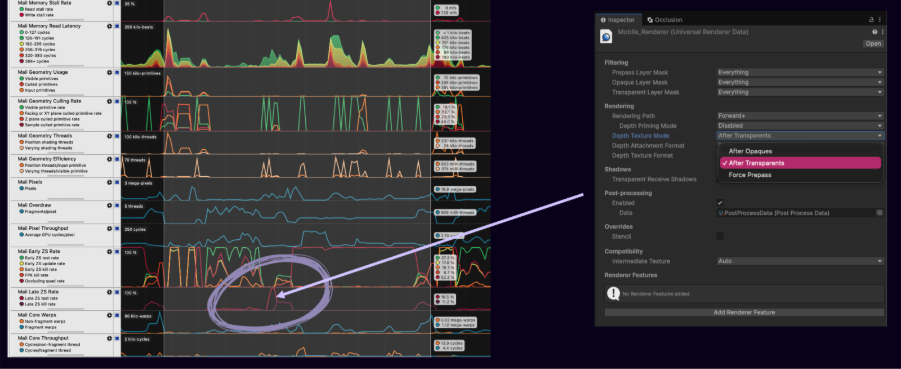Toggle blue square on Mali Geometry Usage
This screenshot has width=901, height=369.
[x=117, y=72]
